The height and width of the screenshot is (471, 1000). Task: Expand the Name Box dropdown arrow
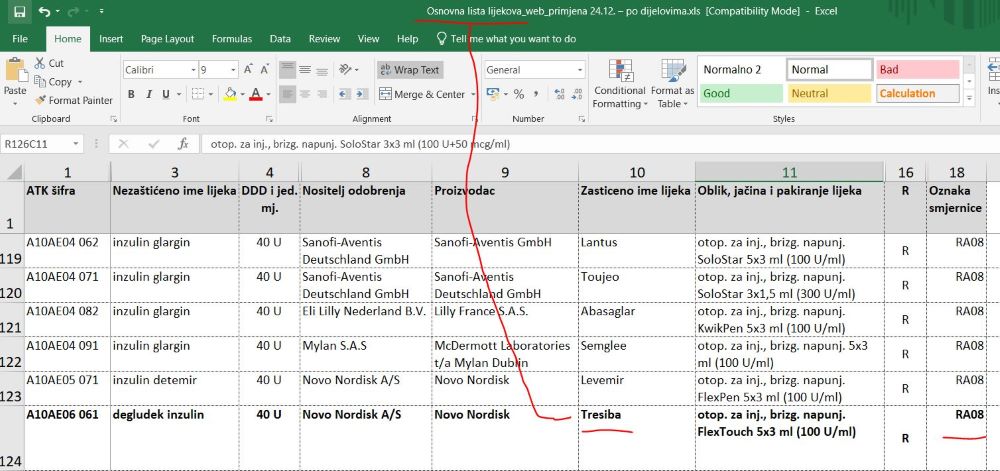77,144
